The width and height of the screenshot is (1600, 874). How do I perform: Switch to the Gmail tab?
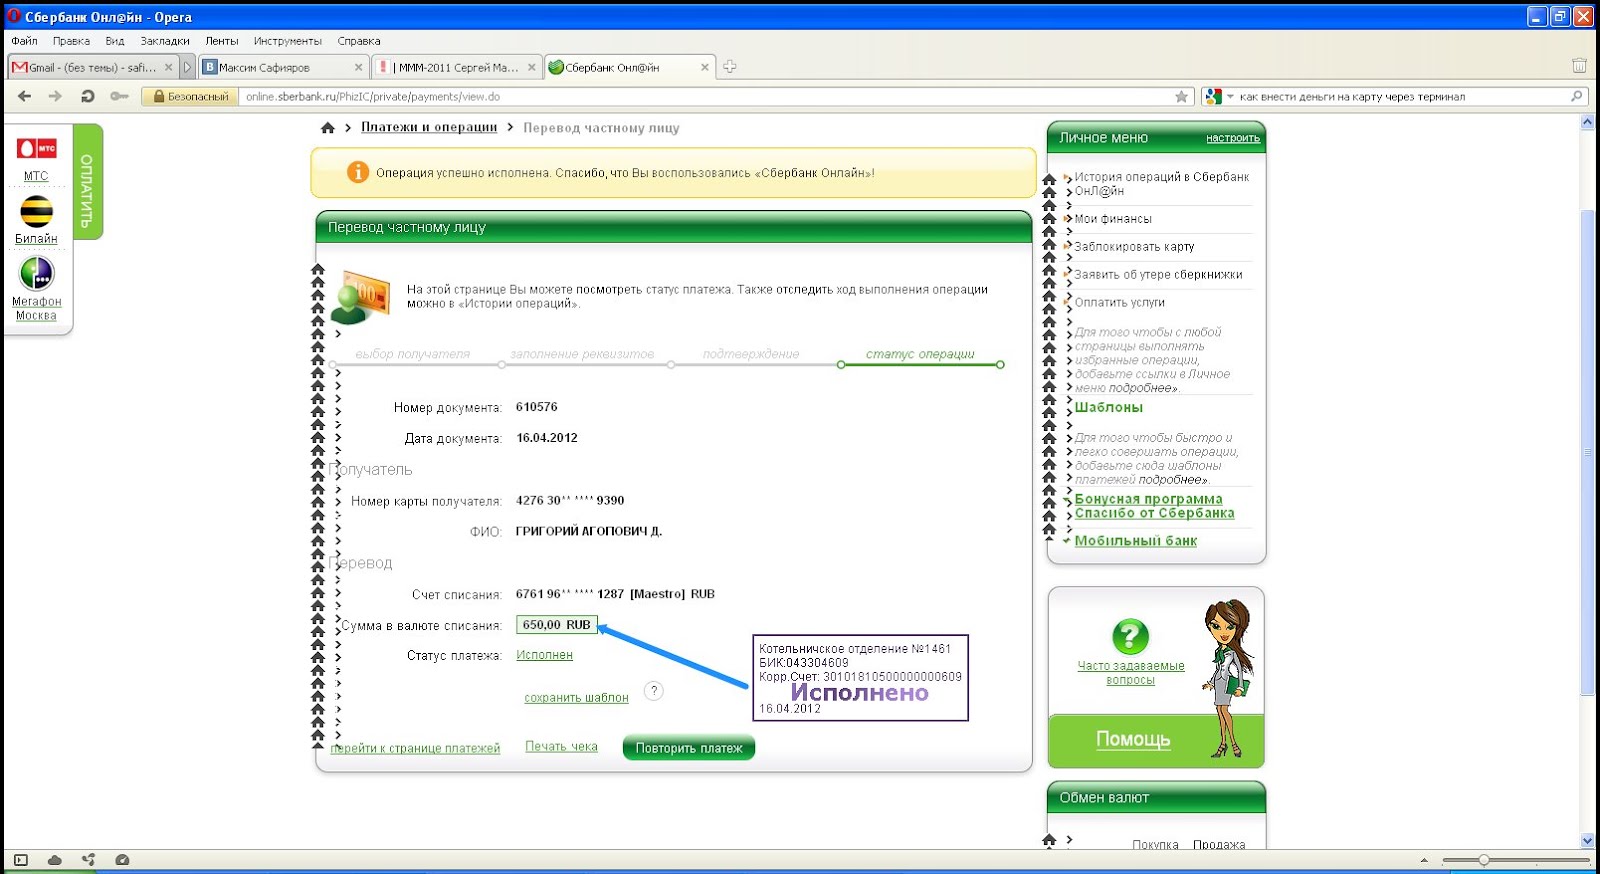(91, 67)
